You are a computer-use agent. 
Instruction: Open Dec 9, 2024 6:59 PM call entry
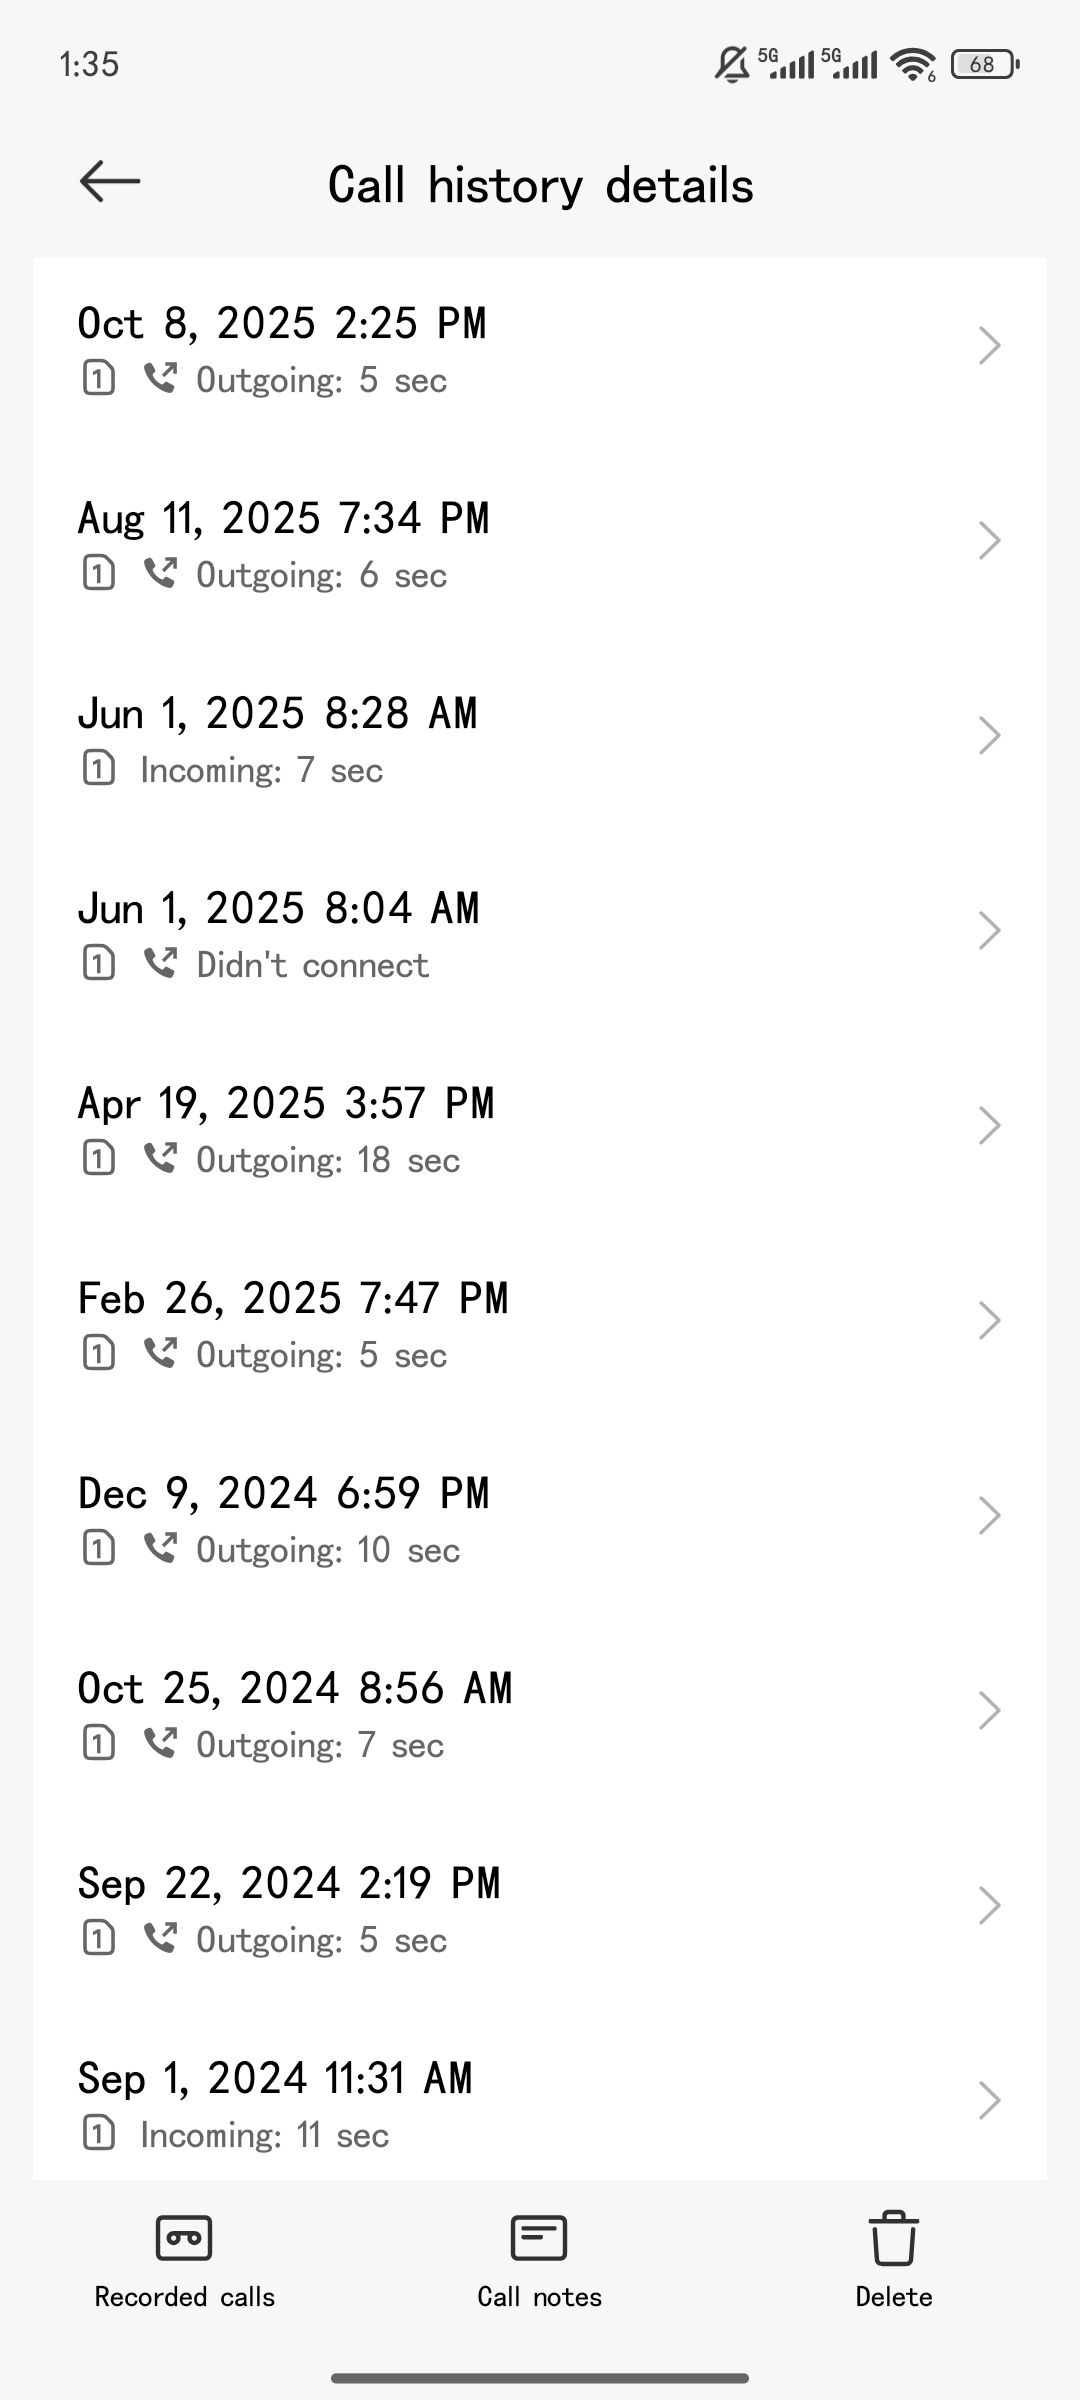(500, 1516)
